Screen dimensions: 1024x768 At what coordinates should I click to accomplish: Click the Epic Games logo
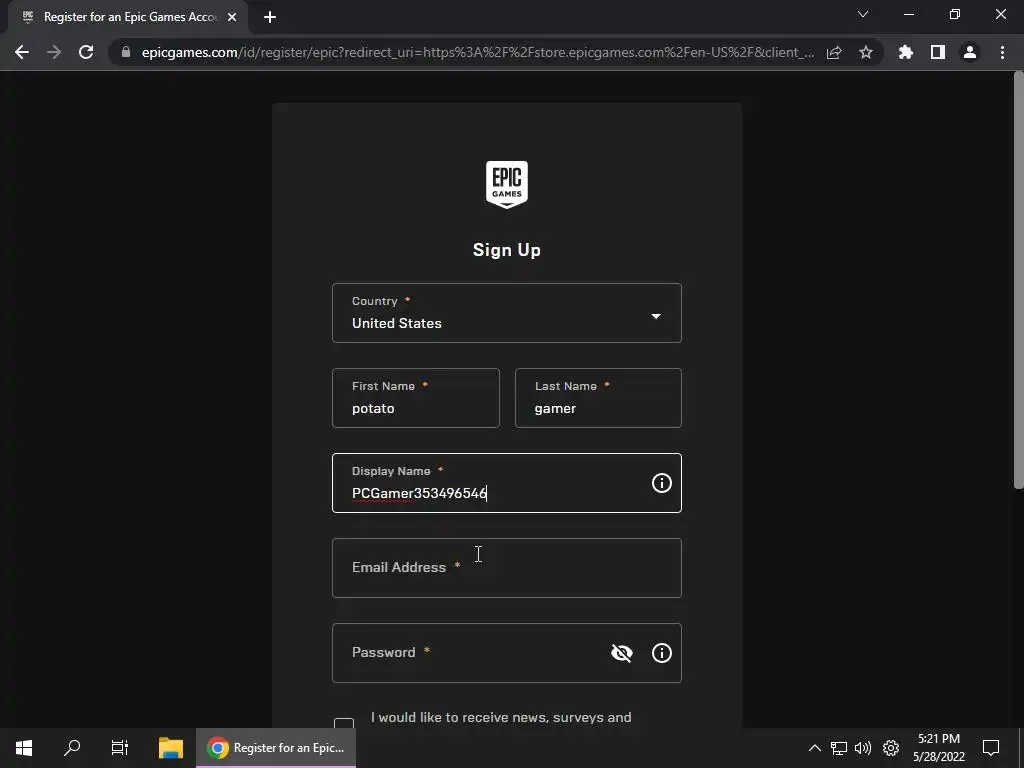(507, 185)
